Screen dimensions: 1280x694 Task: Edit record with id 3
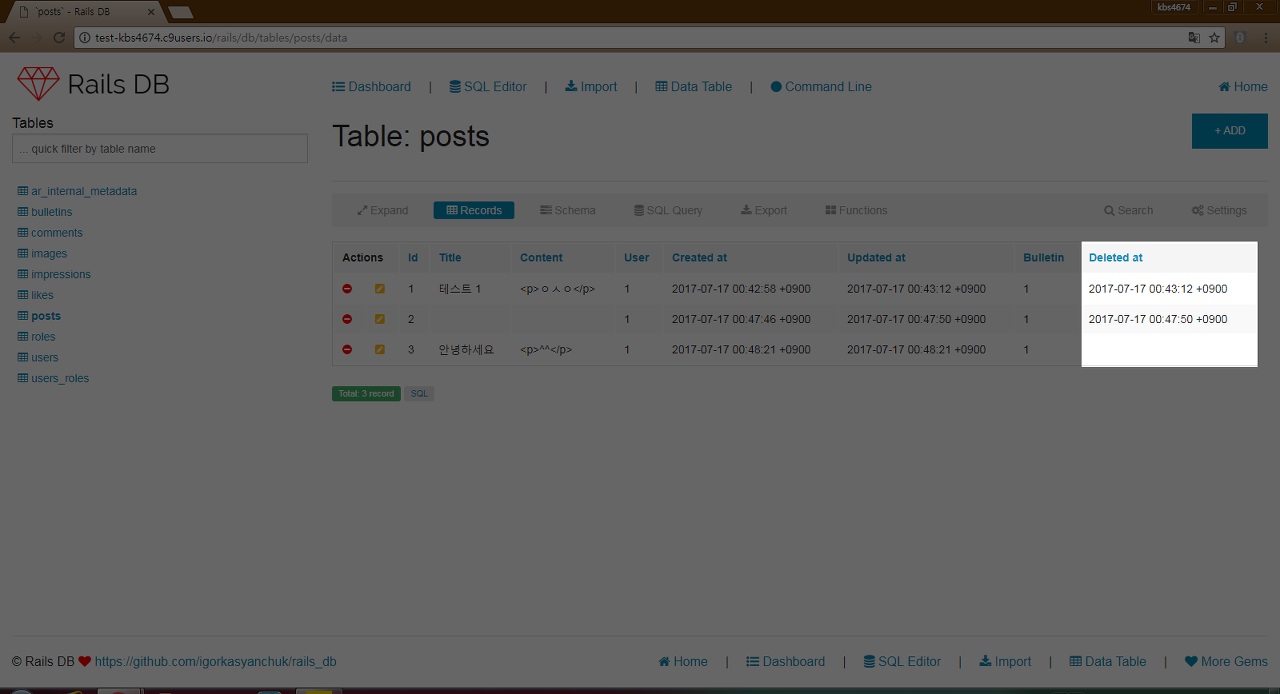[379, 350]
